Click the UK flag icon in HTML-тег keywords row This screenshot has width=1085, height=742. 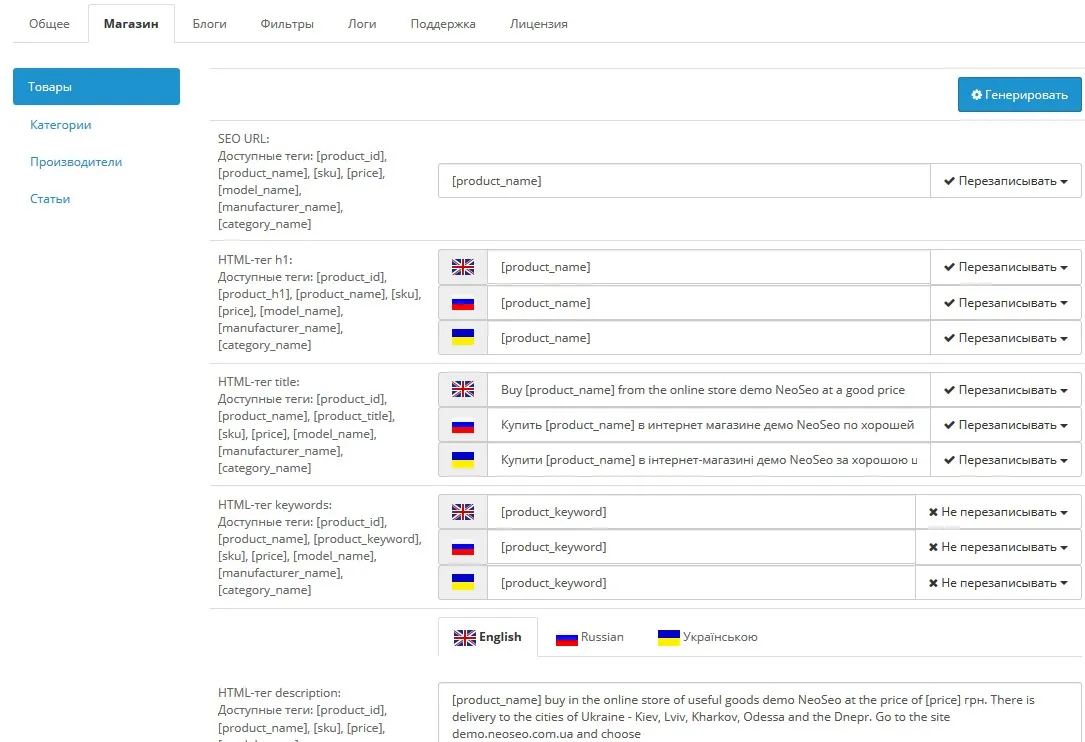[x=463, y=512]
